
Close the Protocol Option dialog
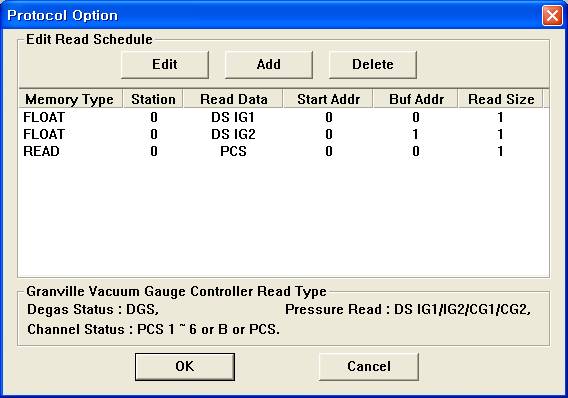tap(552, 15)
